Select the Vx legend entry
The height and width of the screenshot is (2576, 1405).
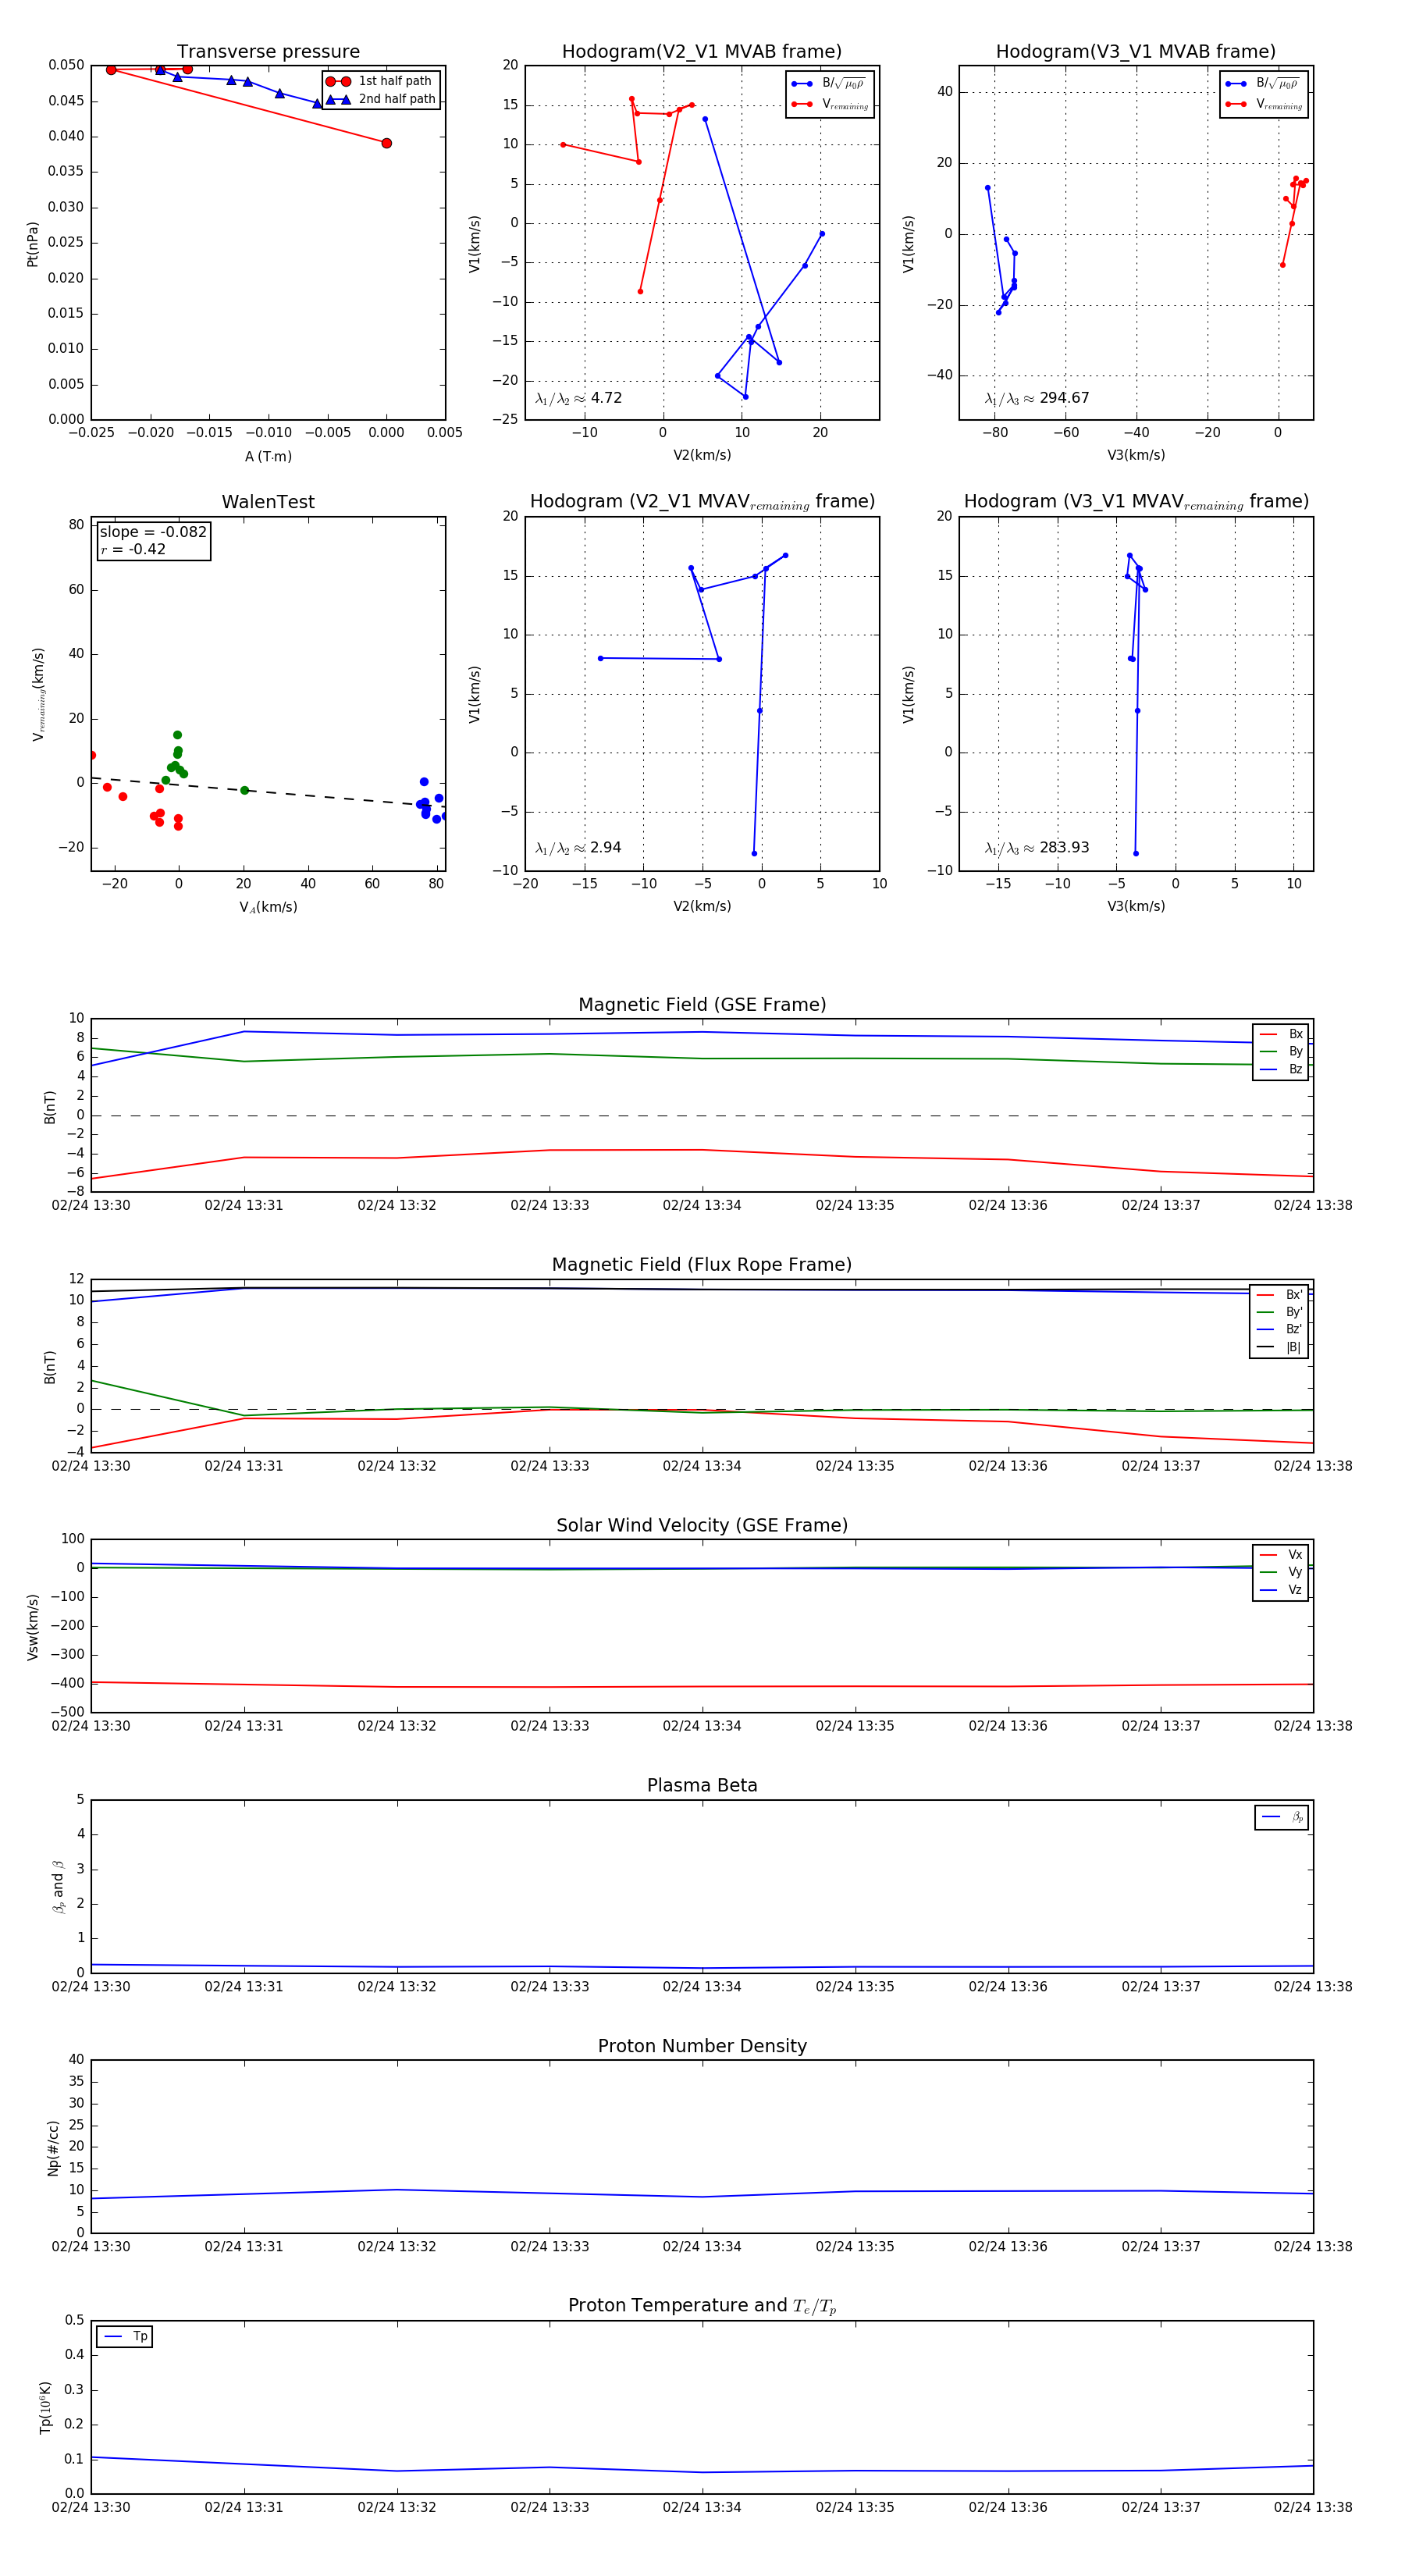tap(1281, 1554)
